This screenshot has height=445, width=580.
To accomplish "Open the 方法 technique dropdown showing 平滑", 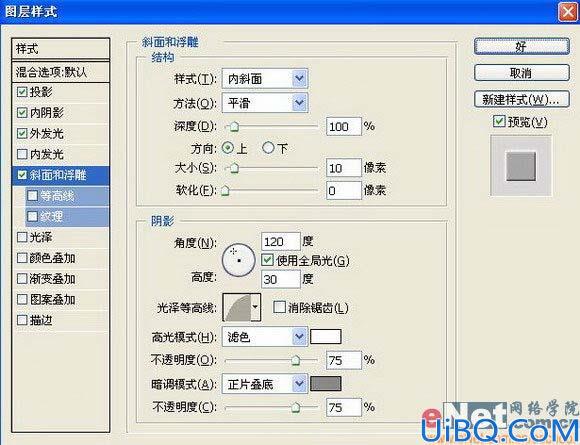I will tap(265, 102).
